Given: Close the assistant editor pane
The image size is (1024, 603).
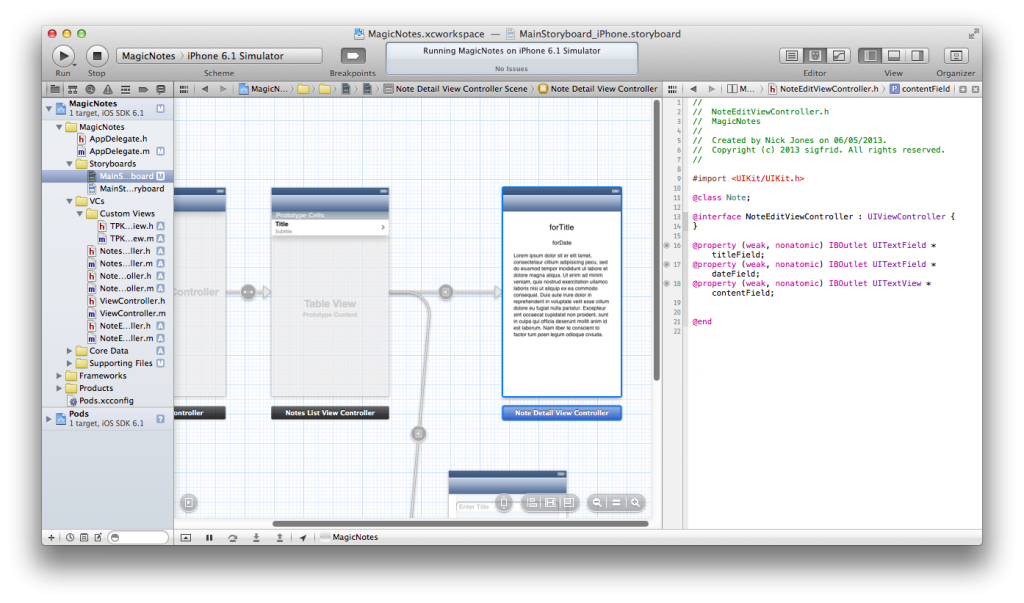Looking at the screenshot, I should click(x=975, y=90).
